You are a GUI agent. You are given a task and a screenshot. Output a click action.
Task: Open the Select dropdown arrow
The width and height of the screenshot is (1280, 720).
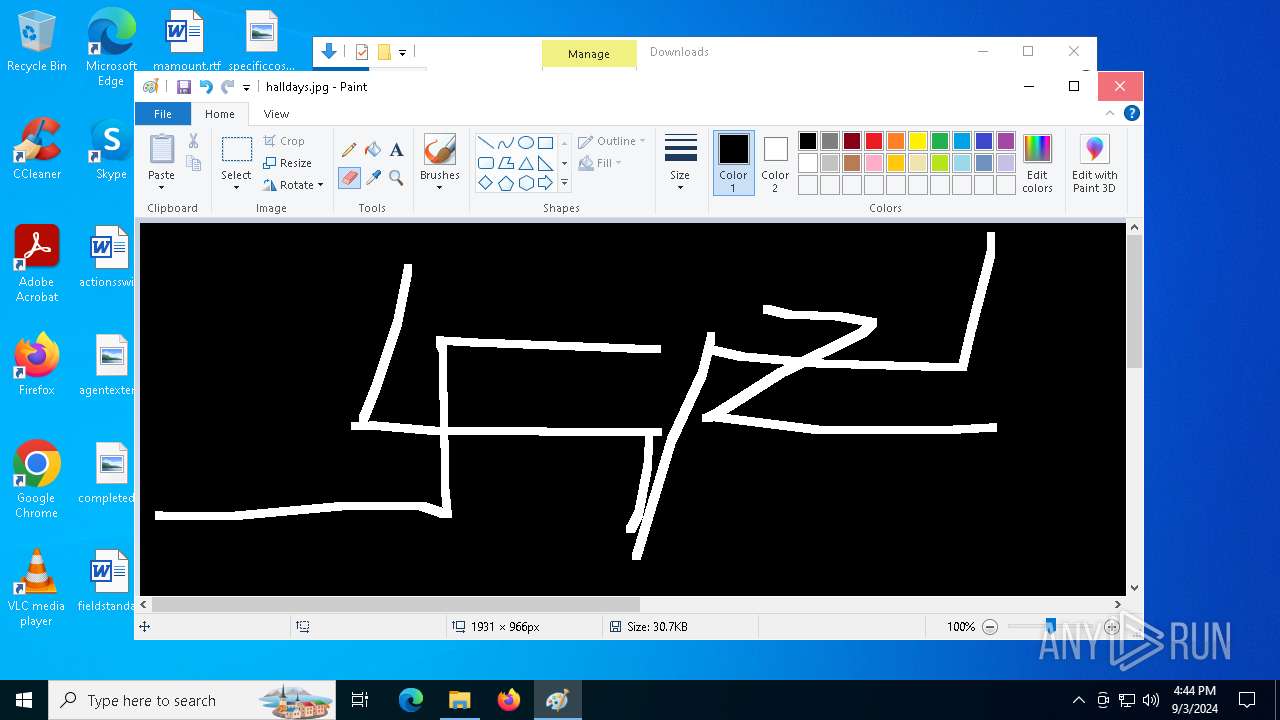click(x=236, y=187)
